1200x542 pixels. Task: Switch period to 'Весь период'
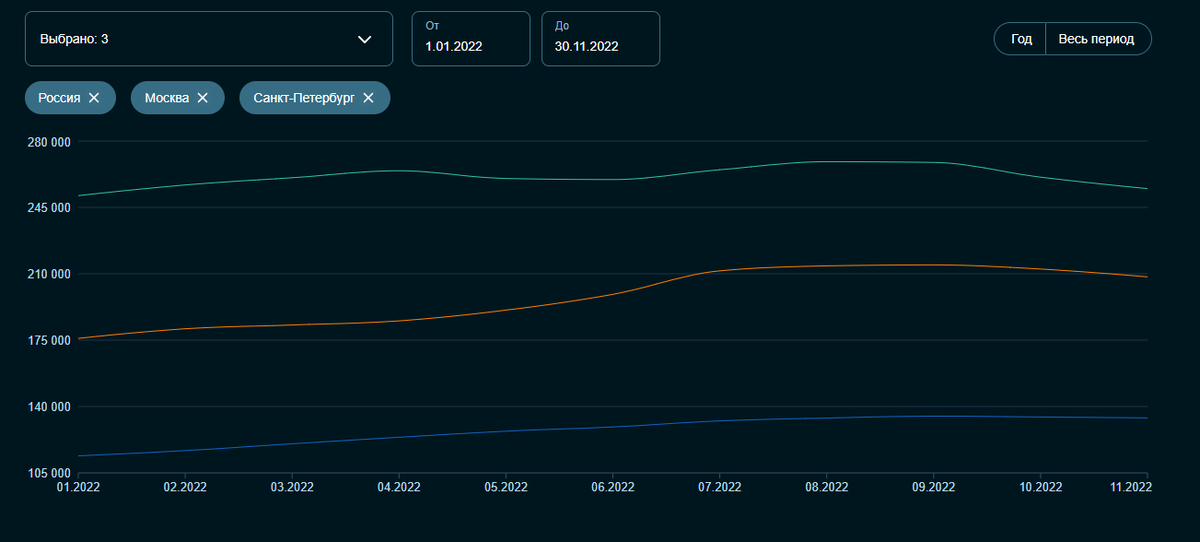(x=1098, y=39)
